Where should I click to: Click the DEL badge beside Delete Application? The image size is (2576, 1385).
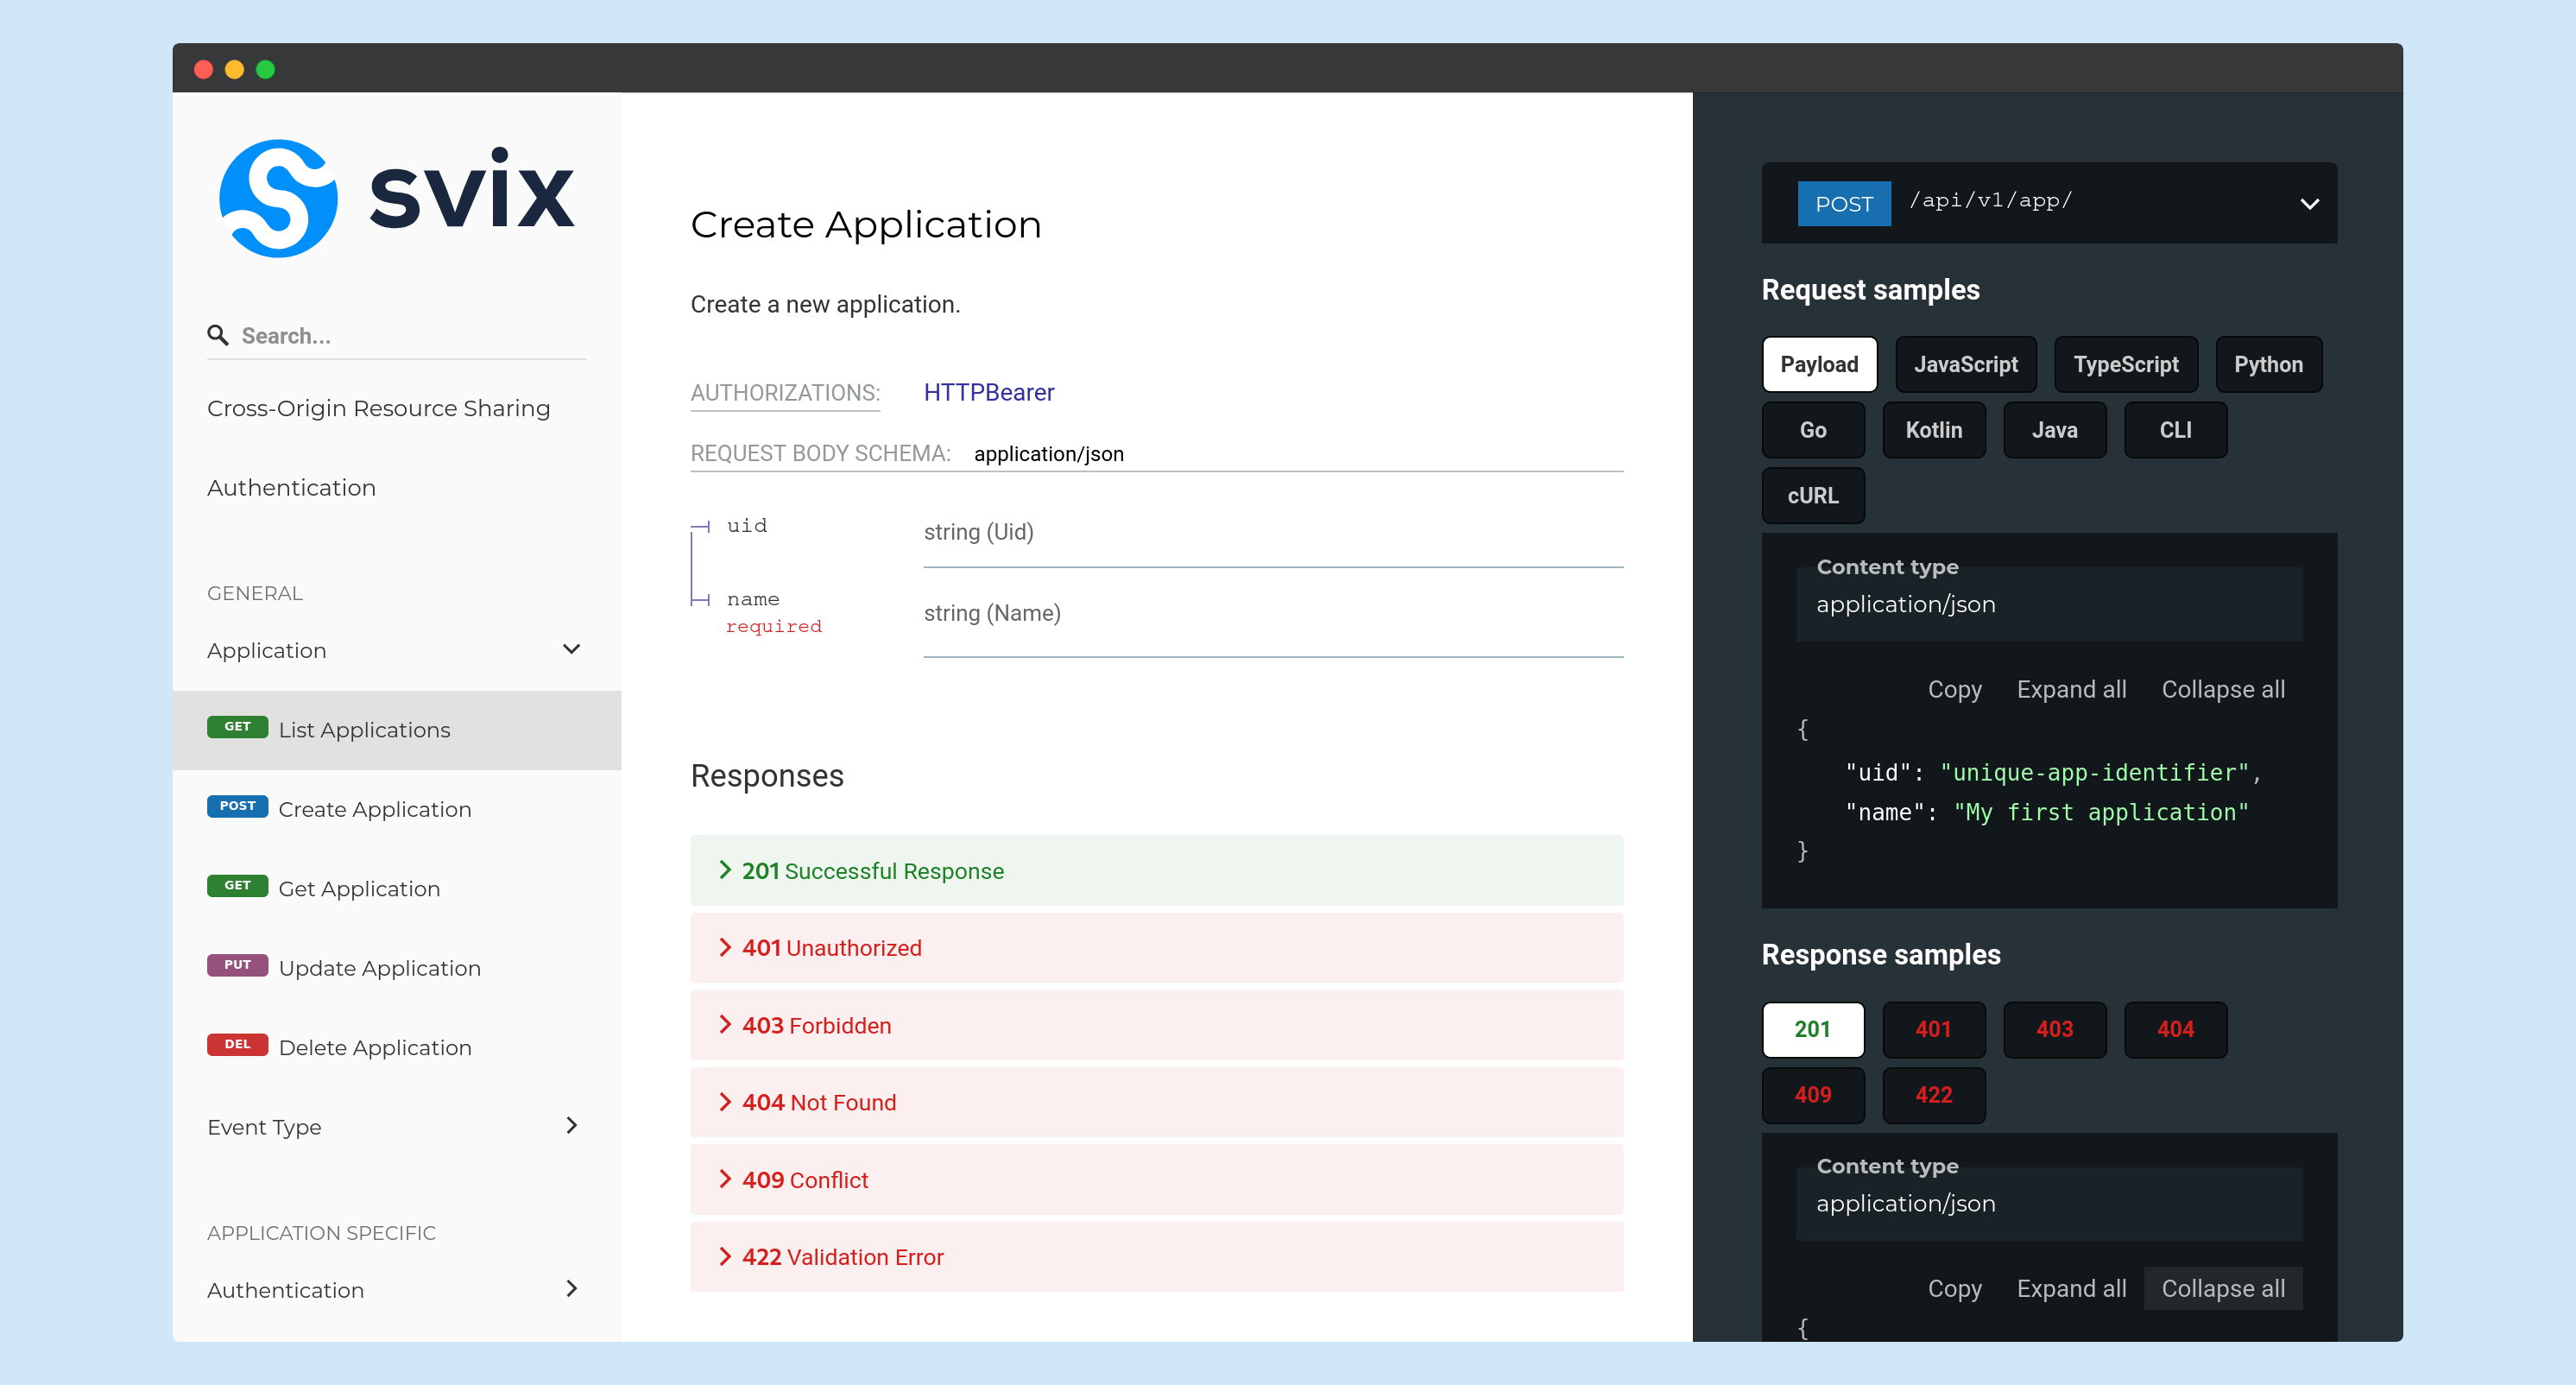(237, 1044)
